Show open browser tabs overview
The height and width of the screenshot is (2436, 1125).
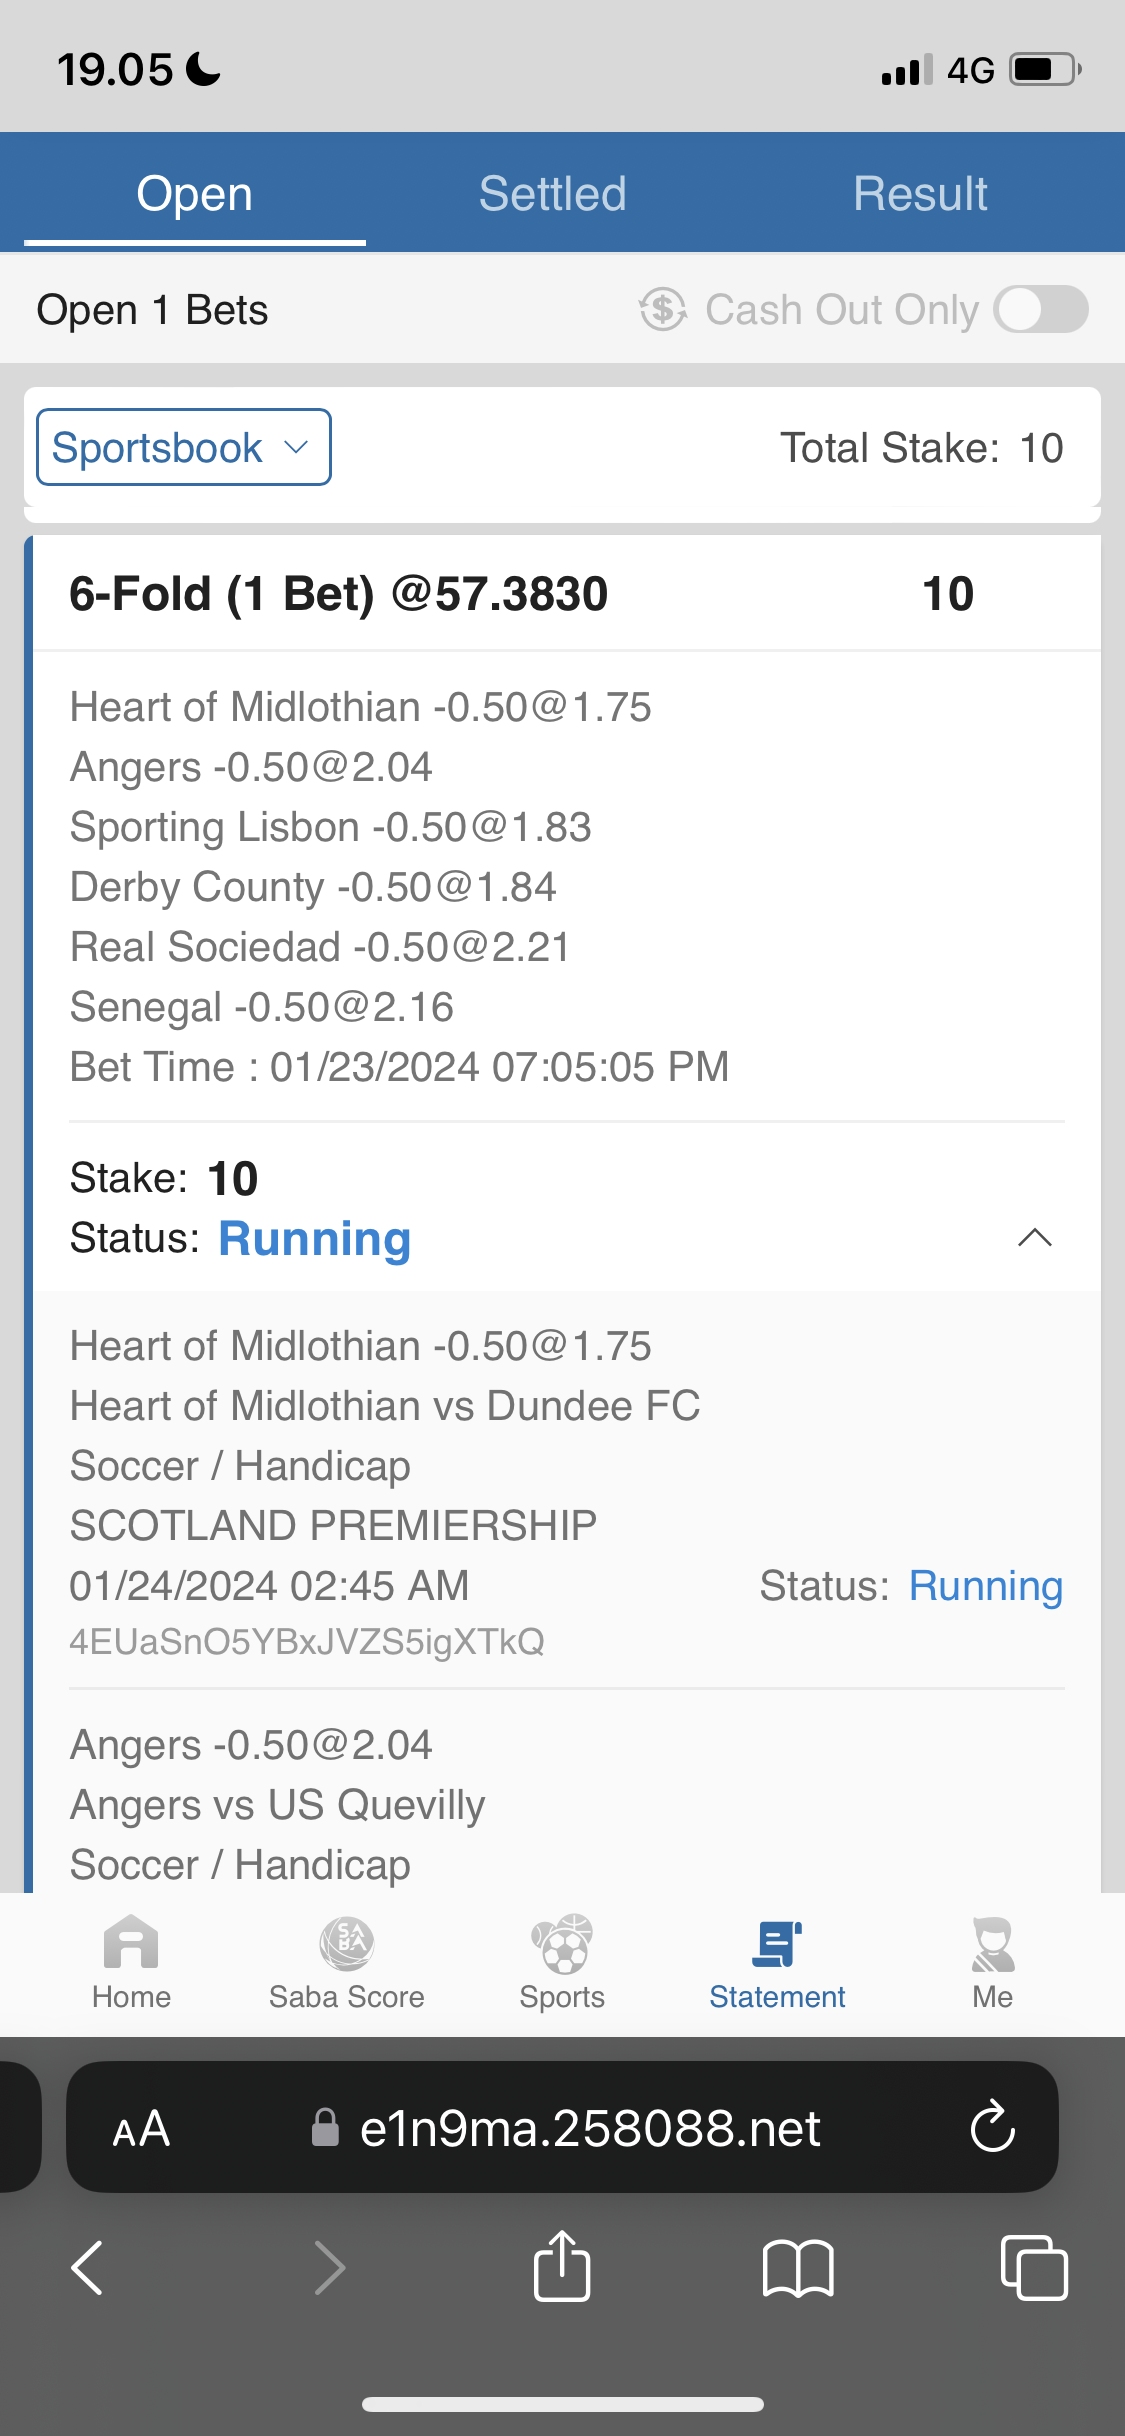(1034, 2267)
